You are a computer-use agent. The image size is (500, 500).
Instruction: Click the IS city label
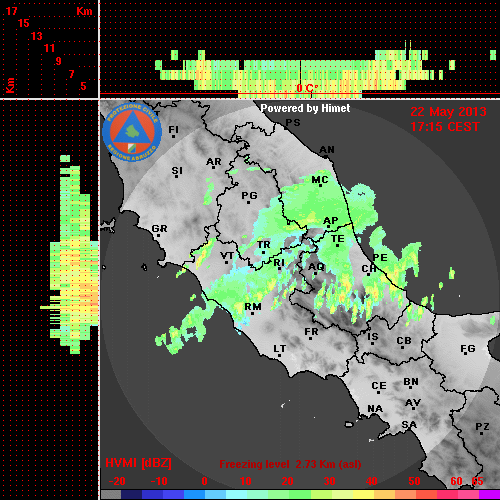pyautogui.click(x=373, y=337)
